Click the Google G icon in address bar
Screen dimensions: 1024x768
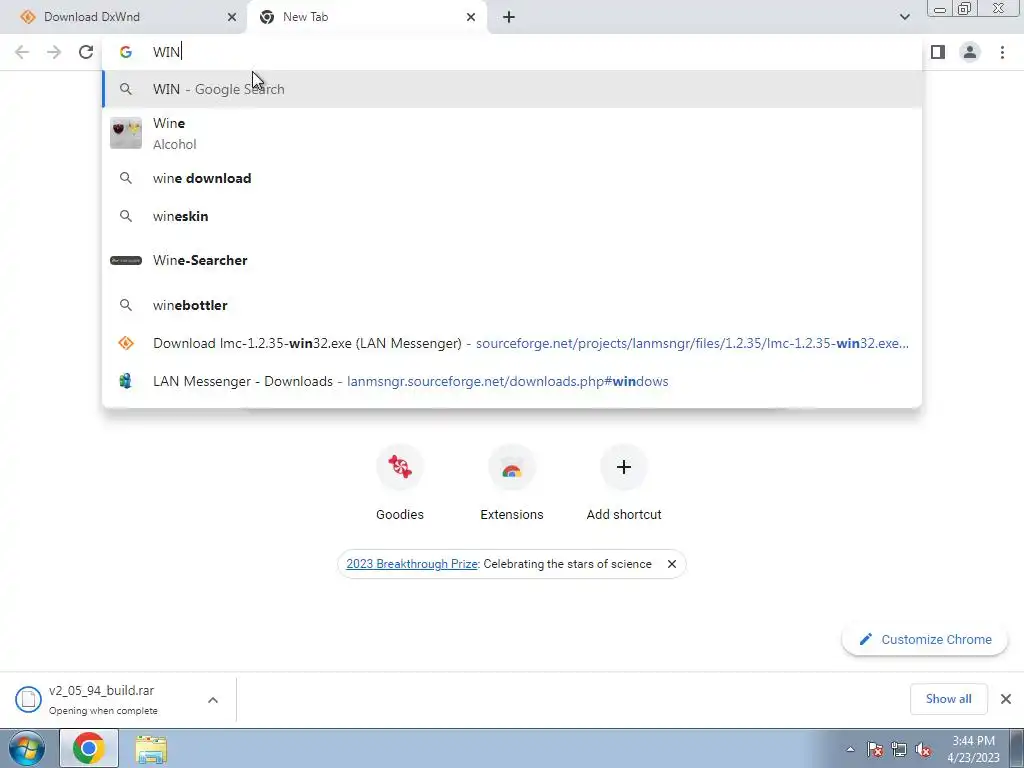pos(126,52)
